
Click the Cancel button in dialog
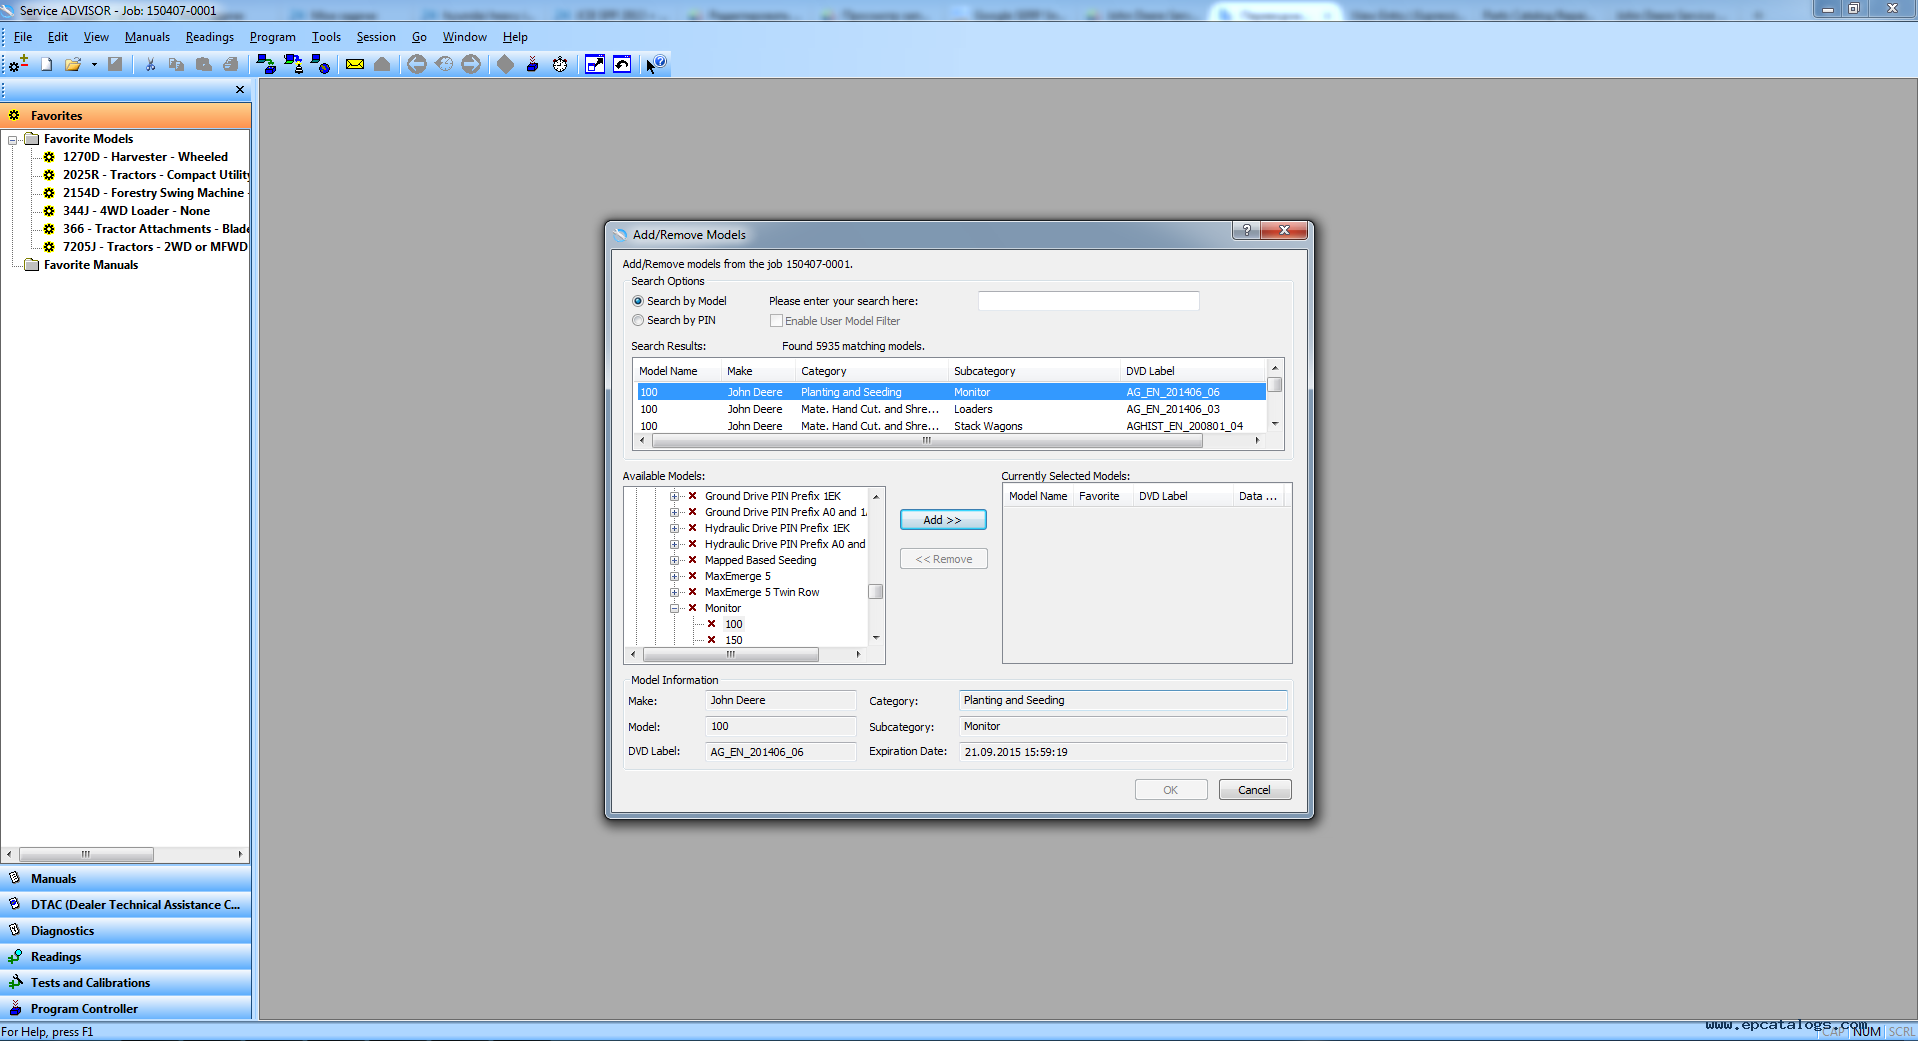click(x=1254, y=790)
